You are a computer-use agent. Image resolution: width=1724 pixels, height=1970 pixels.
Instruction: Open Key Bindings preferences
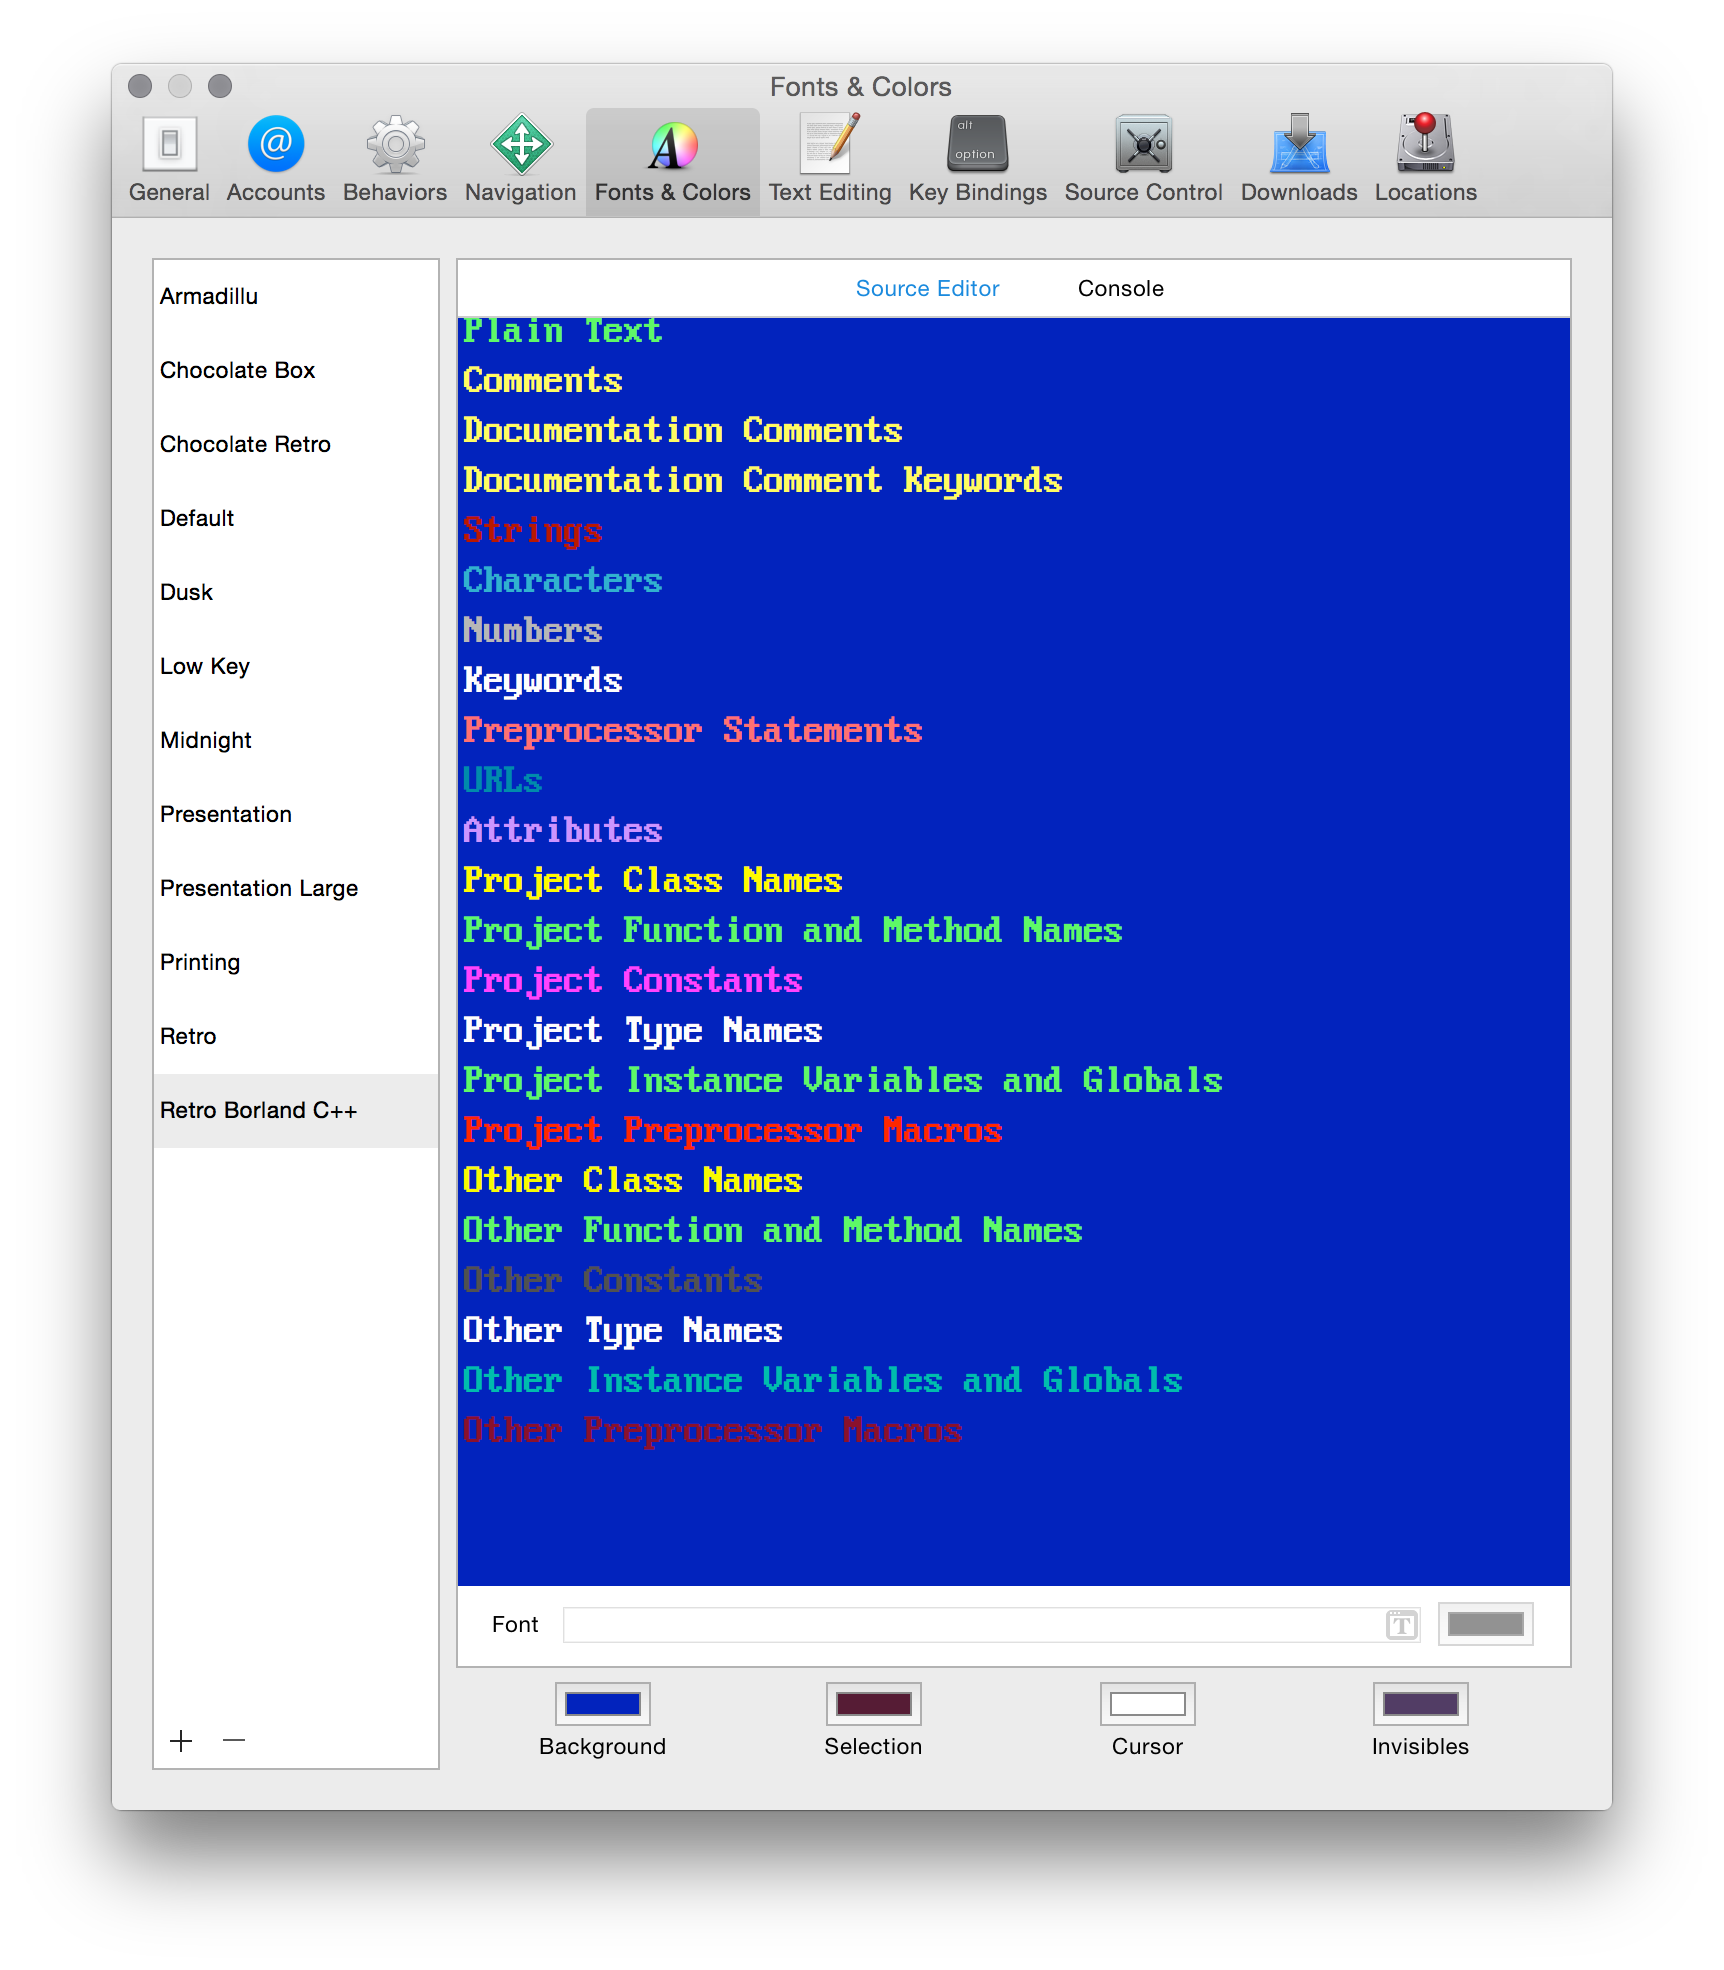pos(978,160)
